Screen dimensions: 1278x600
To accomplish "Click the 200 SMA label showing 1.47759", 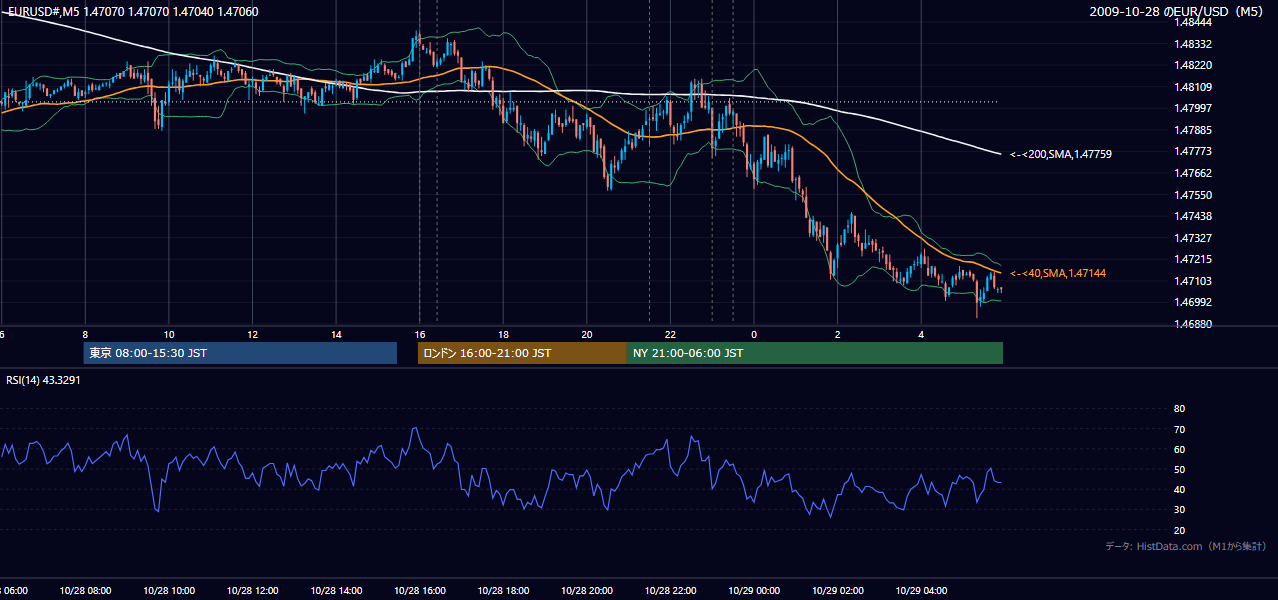I will point(1061,154).
